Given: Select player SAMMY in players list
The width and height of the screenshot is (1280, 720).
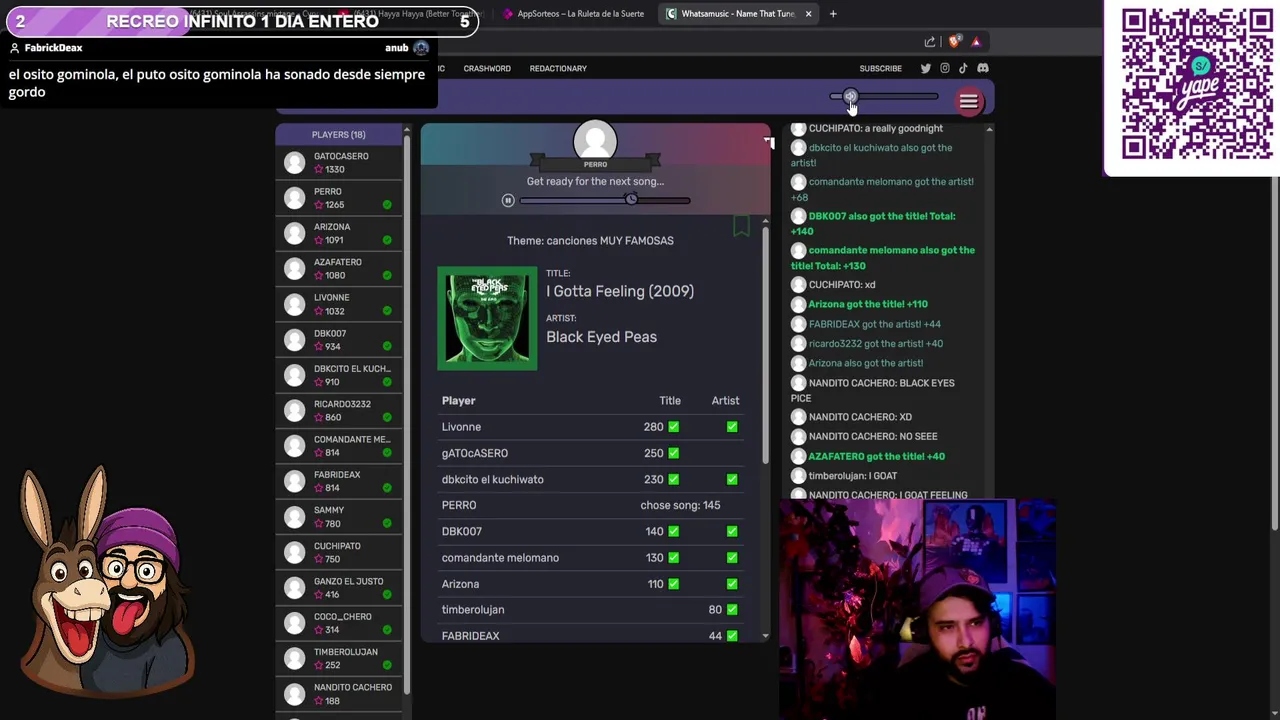Looking at the screenshot, I should point(339,517).
